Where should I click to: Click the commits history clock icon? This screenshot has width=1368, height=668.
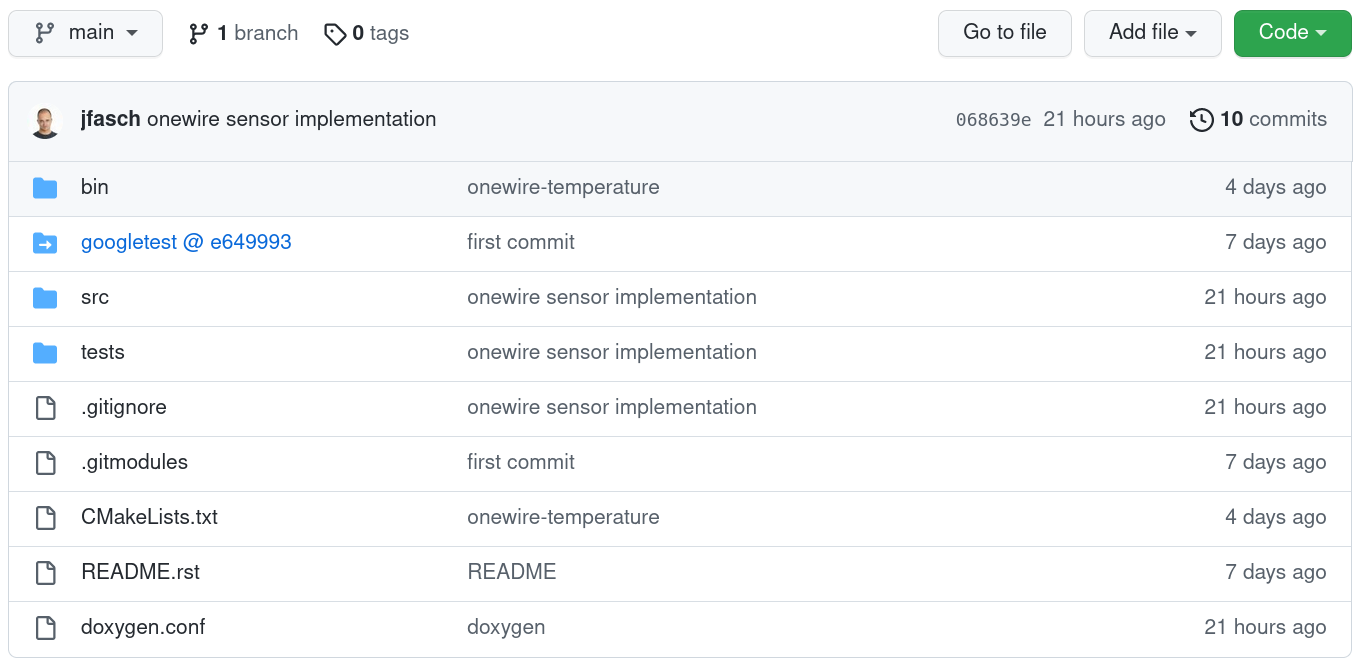click(x=1201, y=120)
